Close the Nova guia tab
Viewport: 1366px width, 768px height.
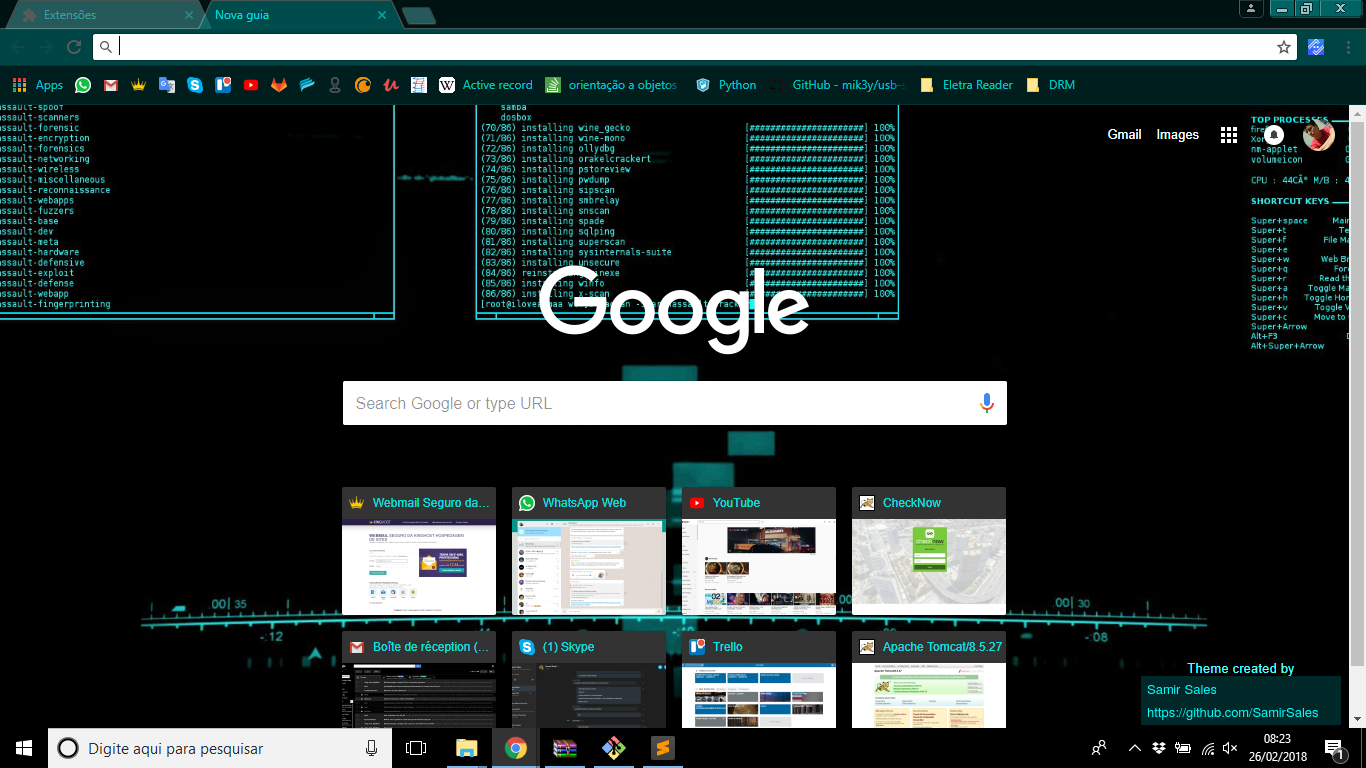pyautogui.click(x=381, y=15)
